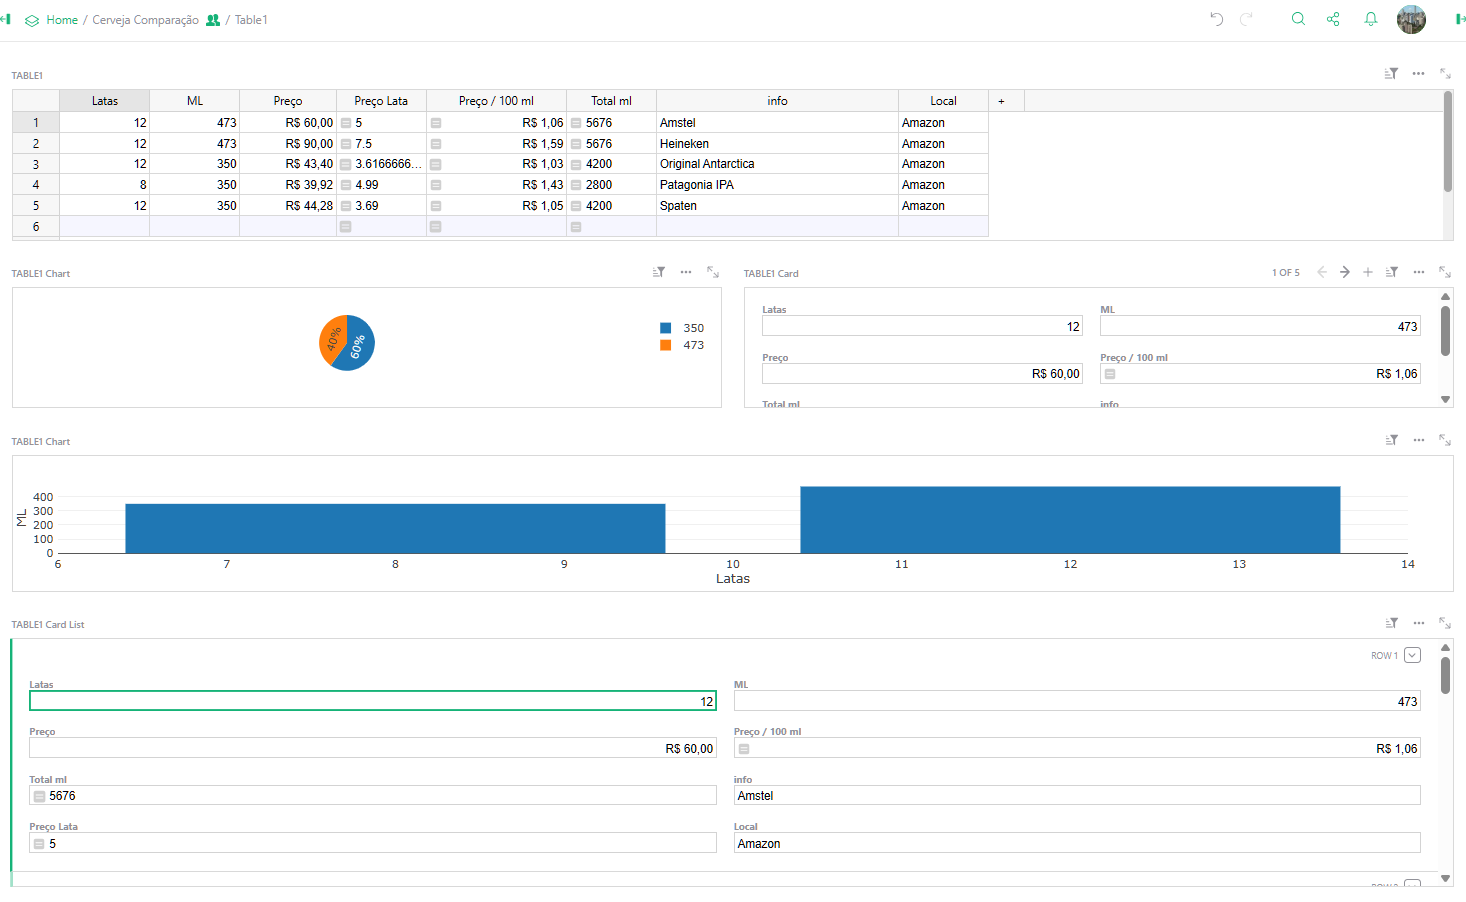Viewport: 1466px width, 902px height.
Task: Click the Local field showing Amazon in Card List
Action: (1077, 843)
